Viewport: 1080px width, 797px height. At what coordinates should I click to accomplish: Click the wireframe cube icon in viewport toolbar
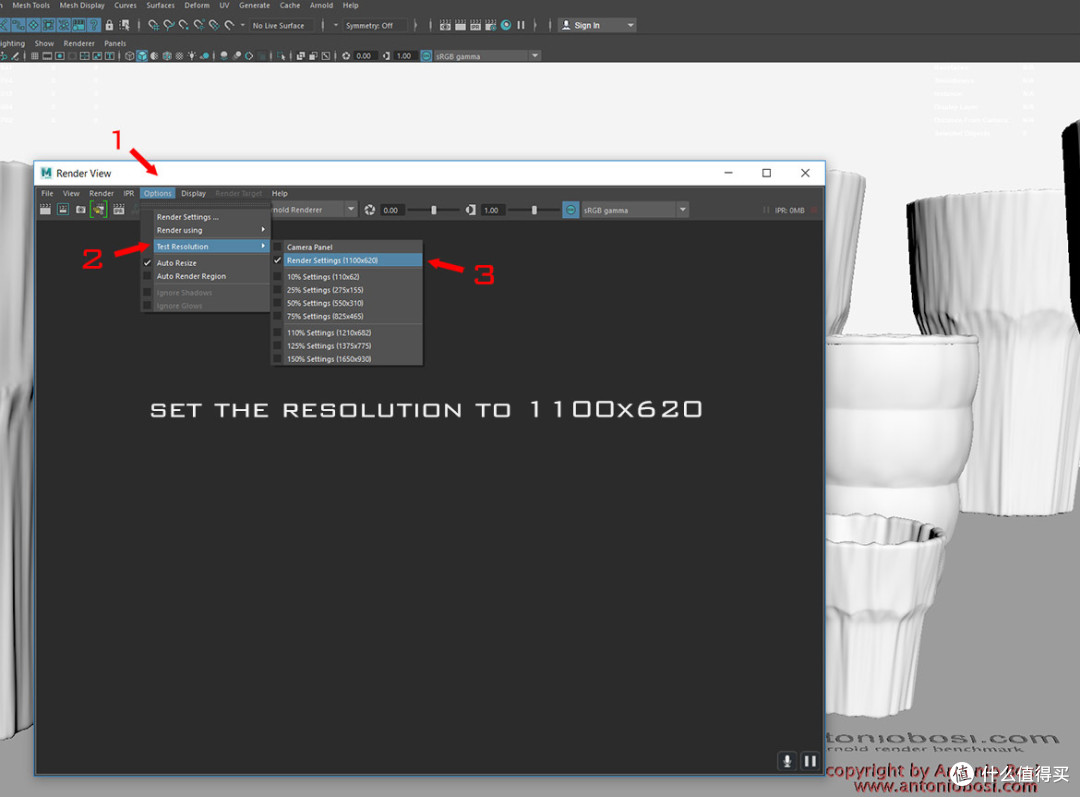point(129,56)
